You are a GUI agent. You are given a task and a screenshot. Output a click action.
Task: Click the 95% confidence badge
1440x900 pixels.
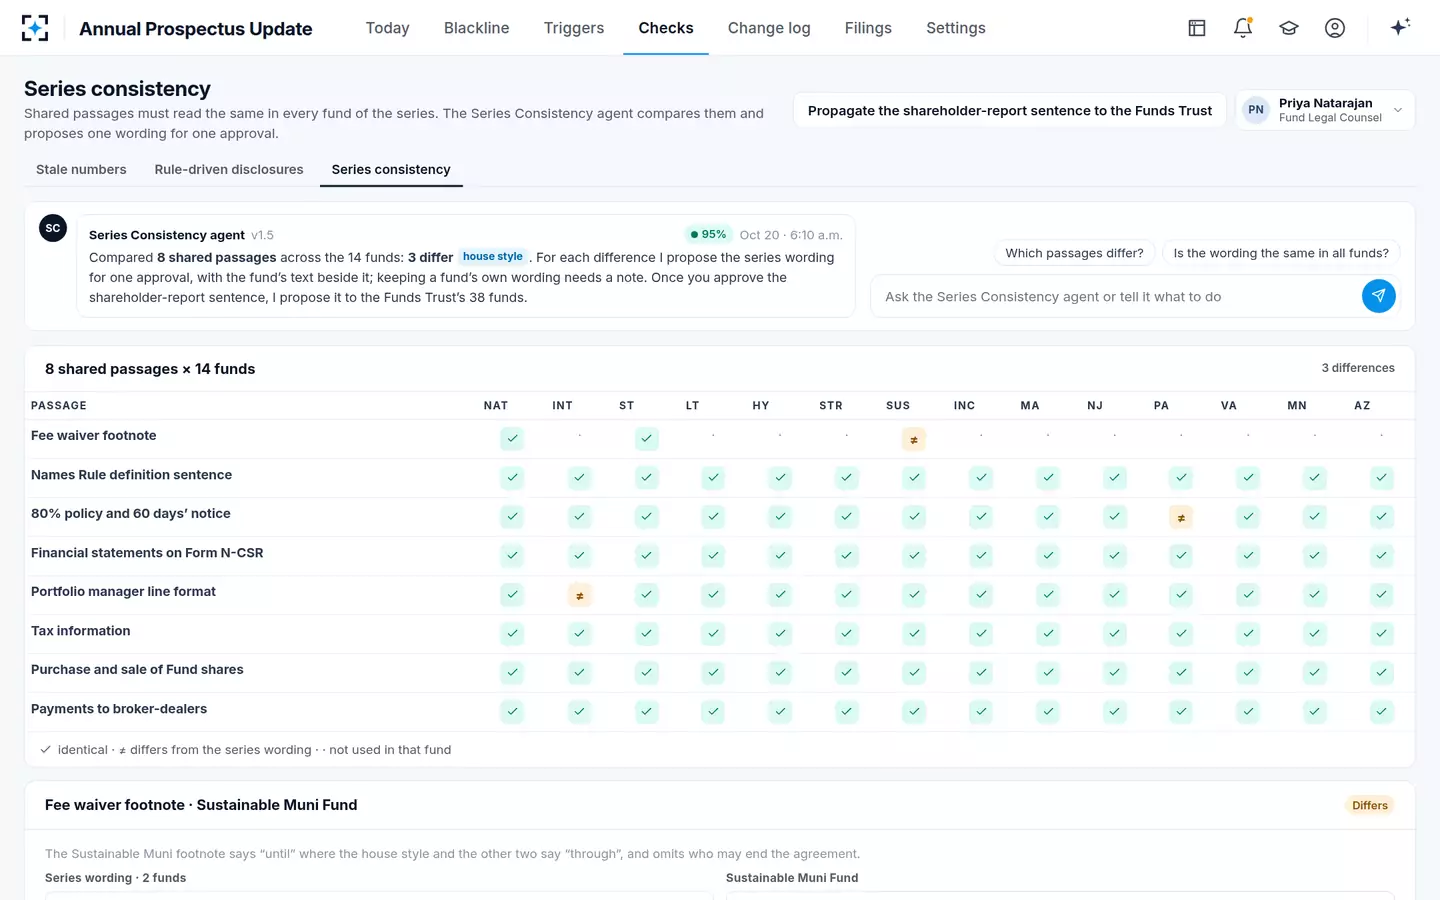[709, 235]
